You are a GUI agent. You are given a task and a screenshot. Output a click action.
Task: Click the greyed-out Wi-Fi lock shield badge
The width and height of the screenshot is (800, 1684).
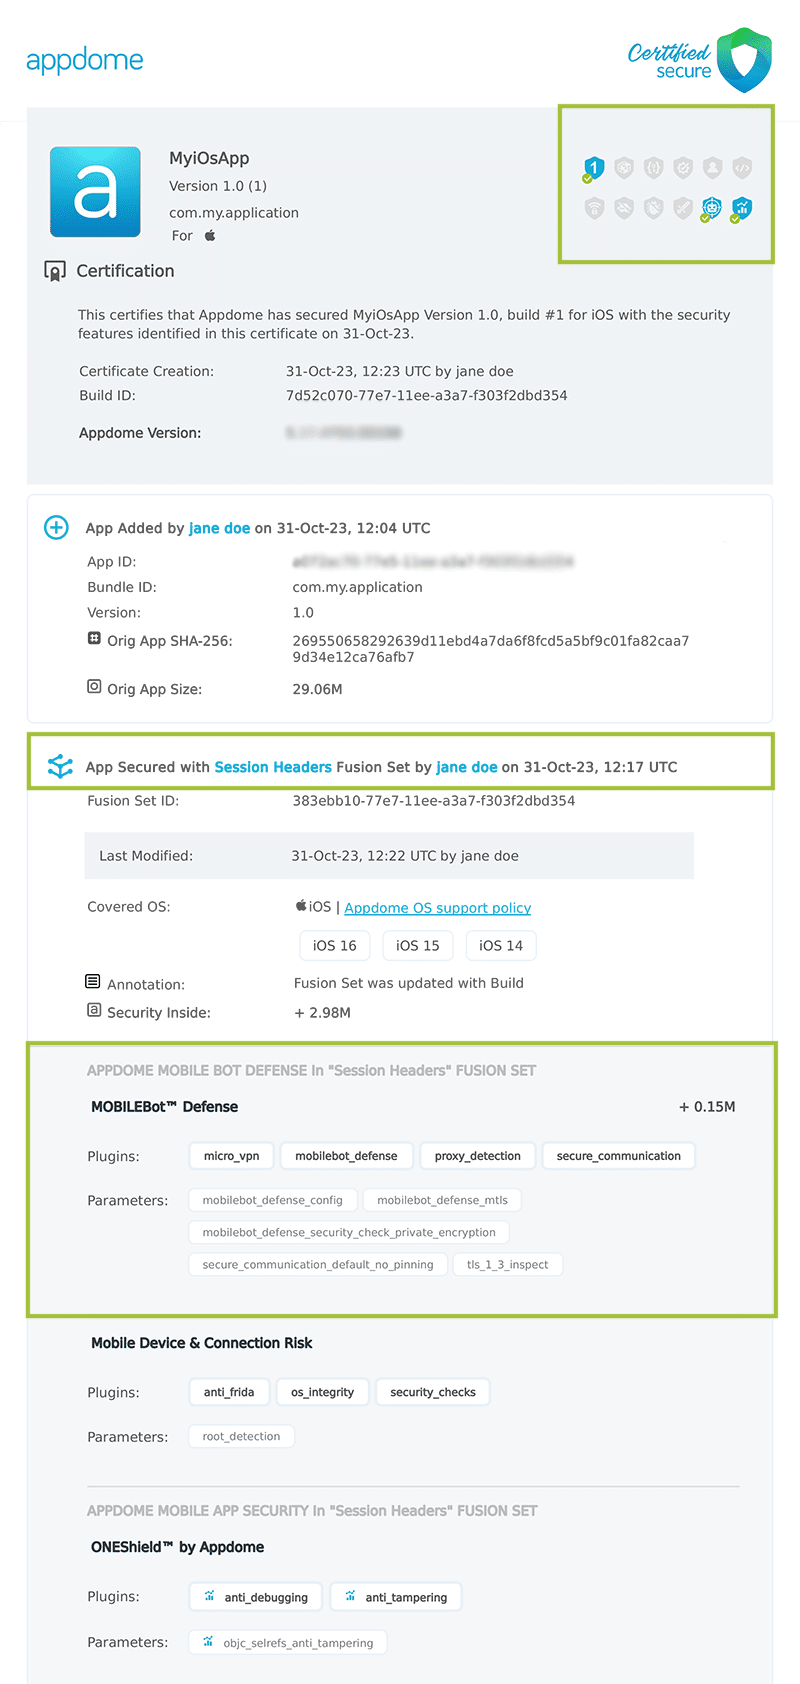[x=594, y=208]
